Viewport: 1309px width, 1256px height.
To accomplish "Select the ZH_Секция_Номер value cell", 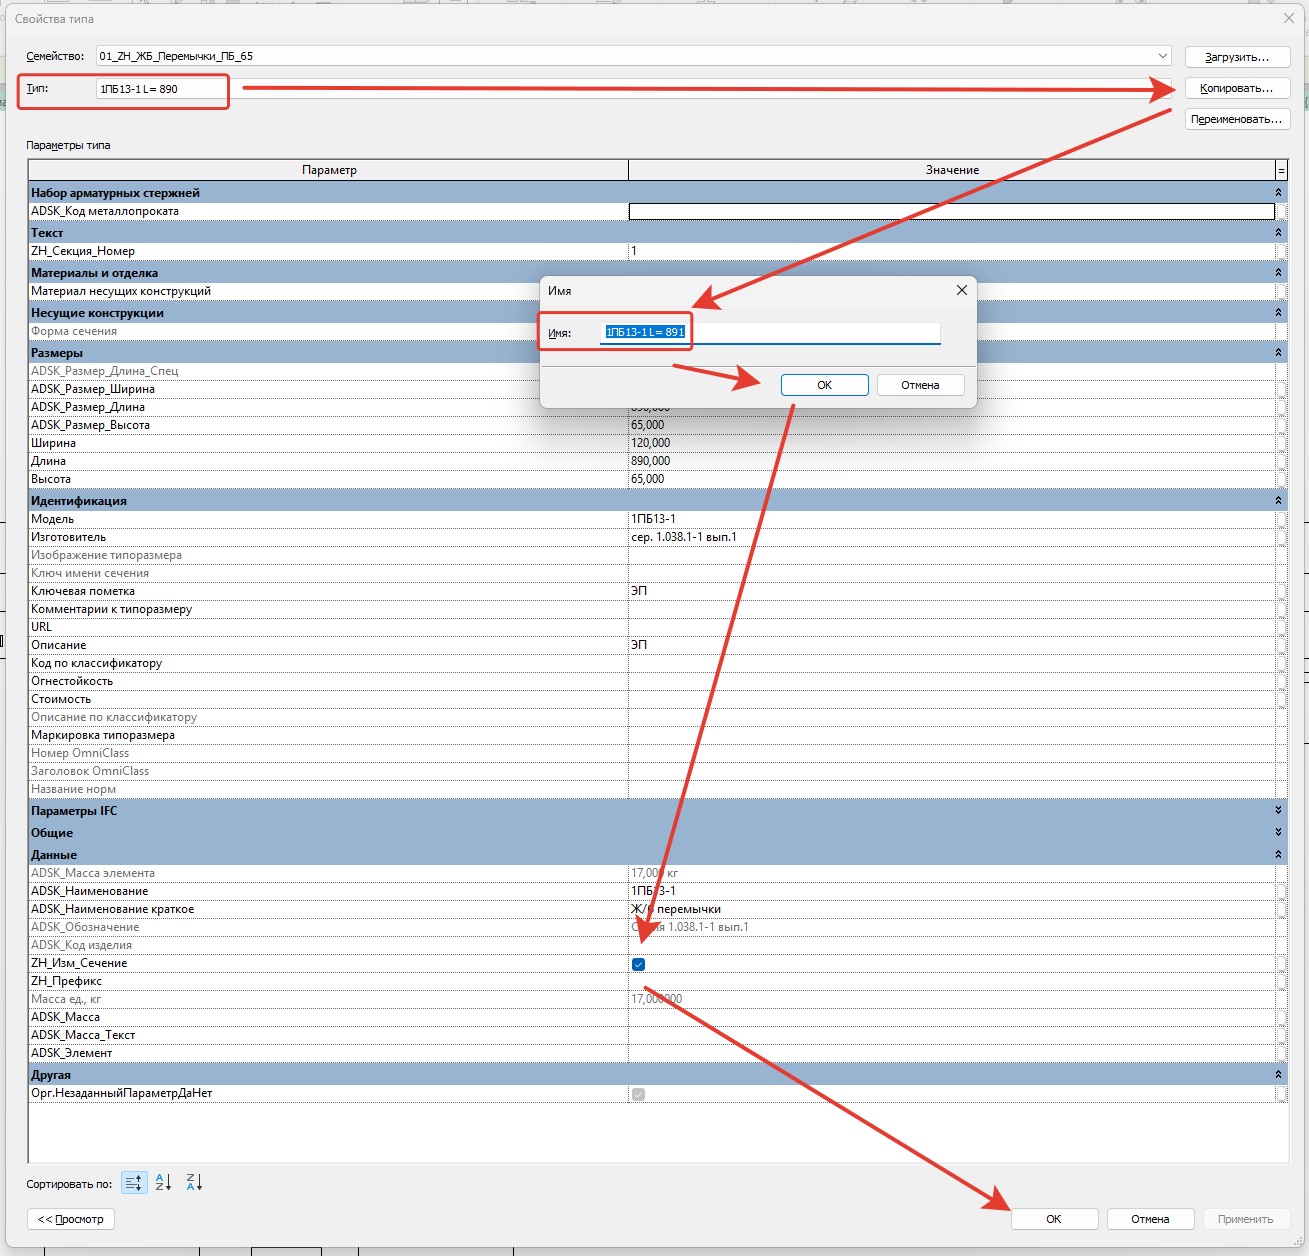I will (x=952, y=251).
